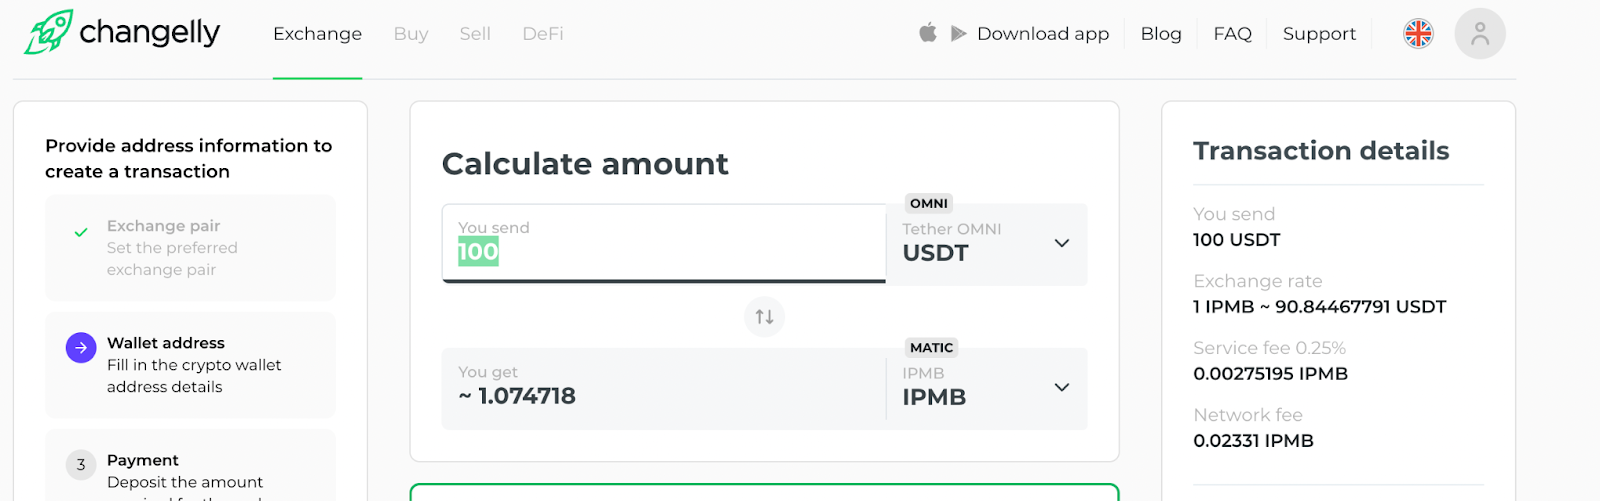
Task: Click the step 3 Payment circle
Action: (81, 464)
